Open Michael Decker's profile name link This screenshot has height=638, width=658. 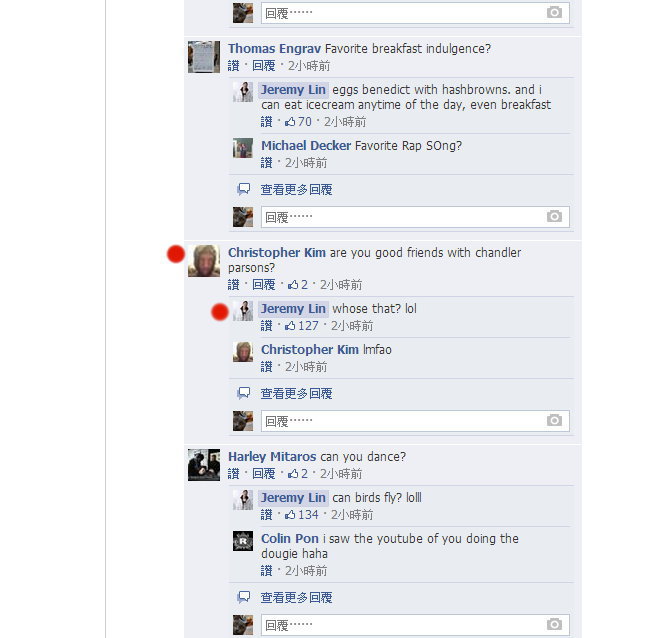(306, 146)
